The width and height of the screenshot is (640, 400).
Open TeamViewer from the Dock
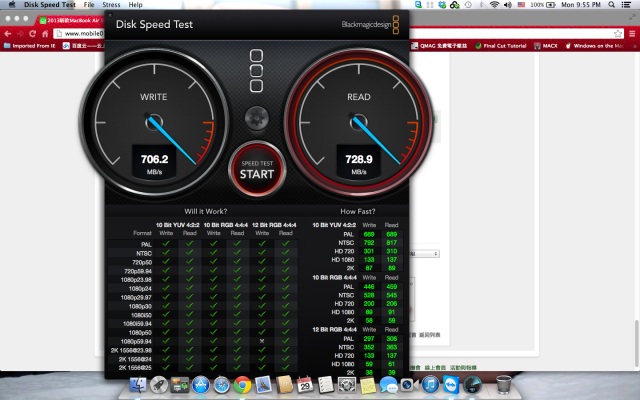(x=451, y=384)
